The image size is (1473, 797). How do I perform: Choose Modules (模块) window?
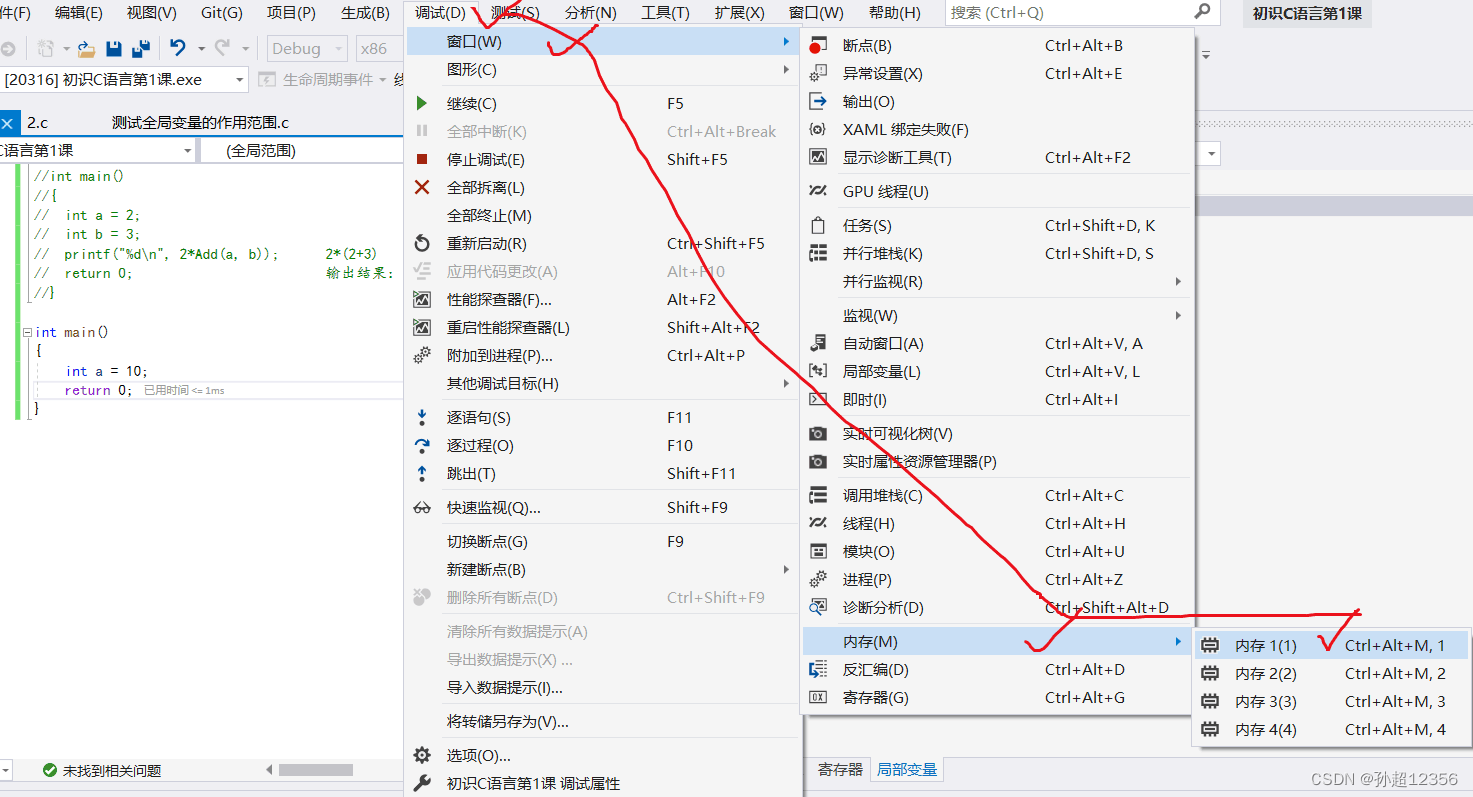click(999, 551)
